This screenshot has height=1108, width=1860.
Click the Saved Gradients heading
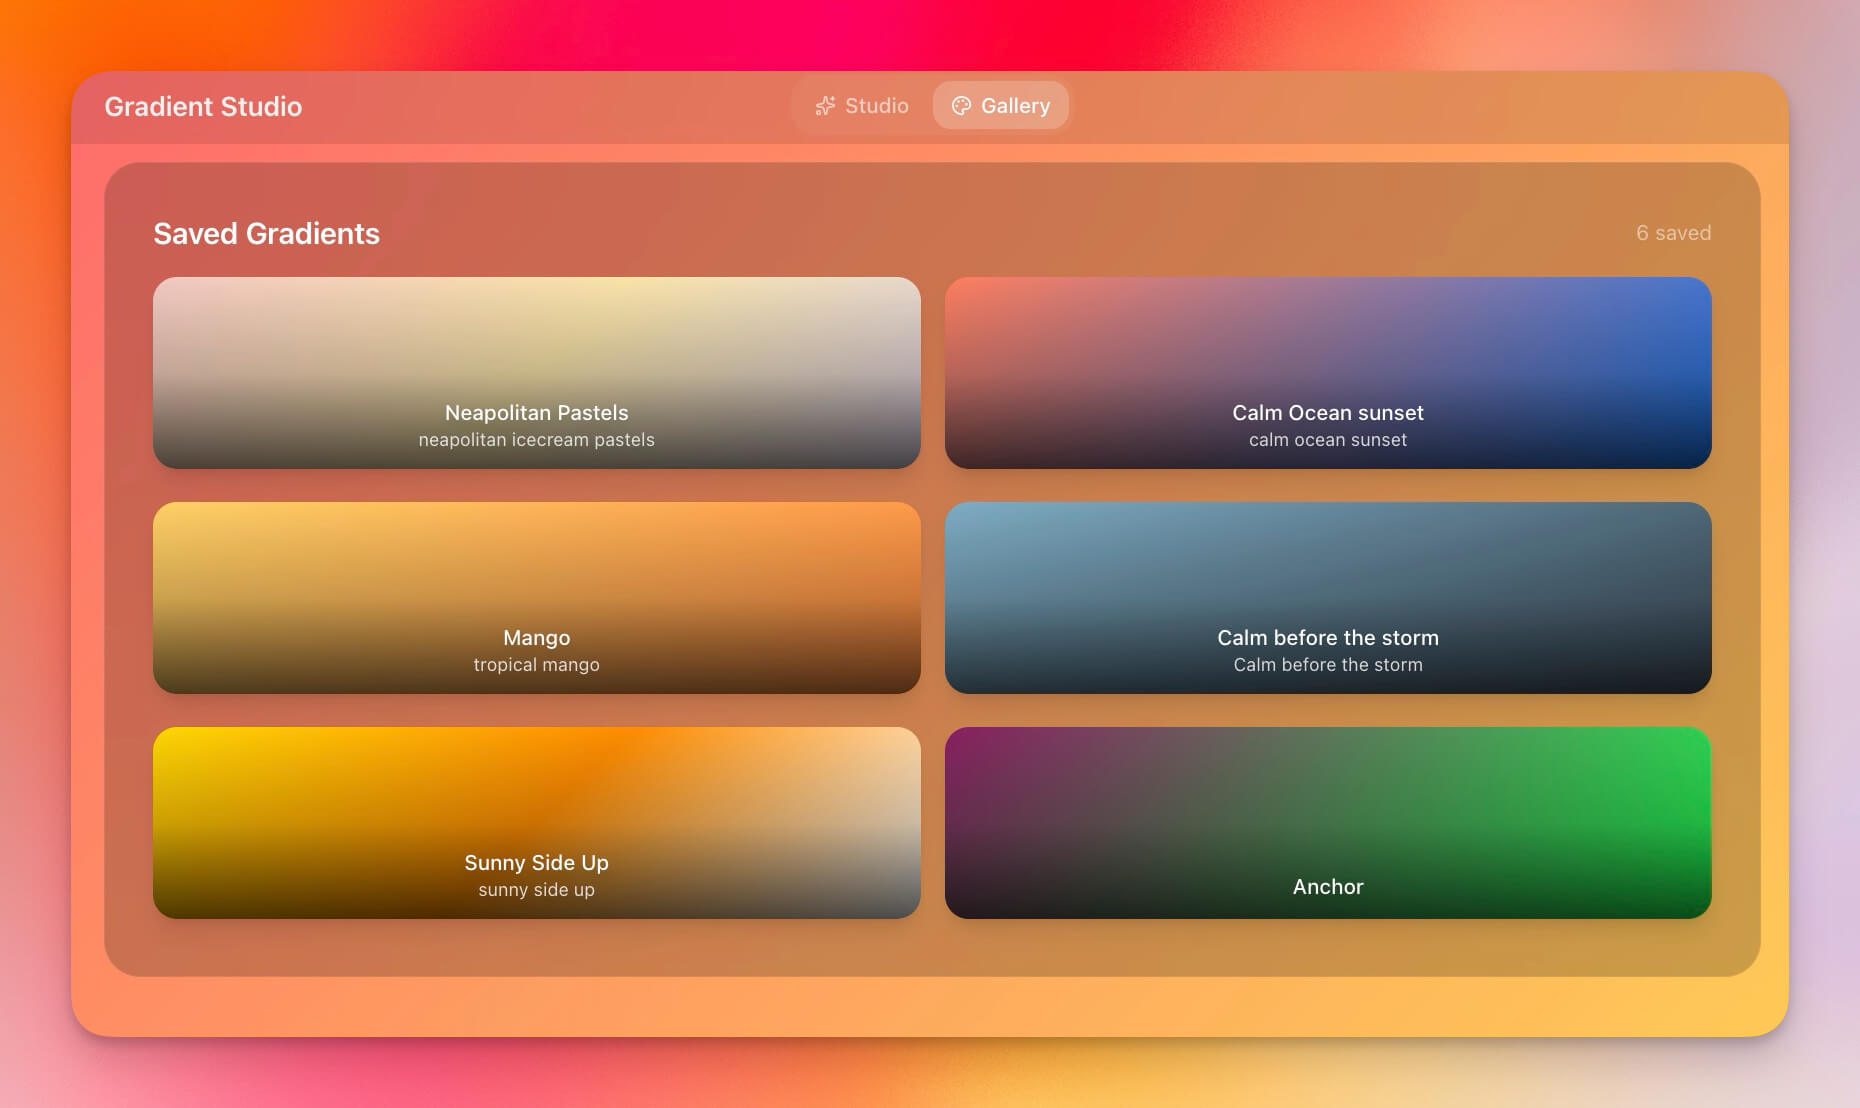[266, 233]
